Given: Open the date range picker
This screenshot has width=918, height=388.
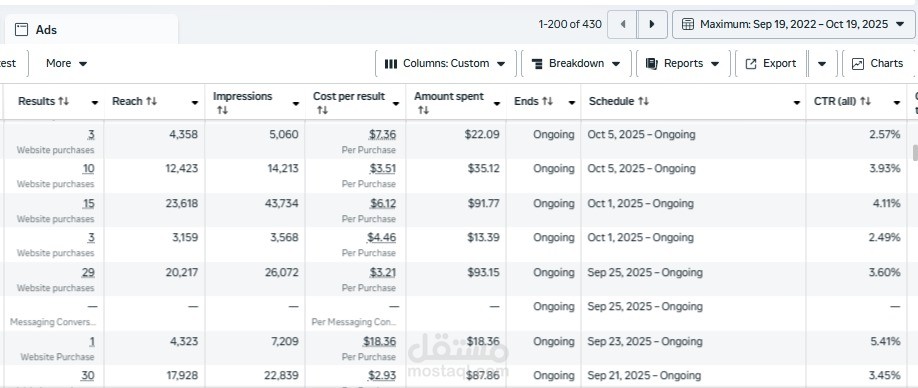Looking at the screenshot, I should pyautogui.click(x=793, y=25).
